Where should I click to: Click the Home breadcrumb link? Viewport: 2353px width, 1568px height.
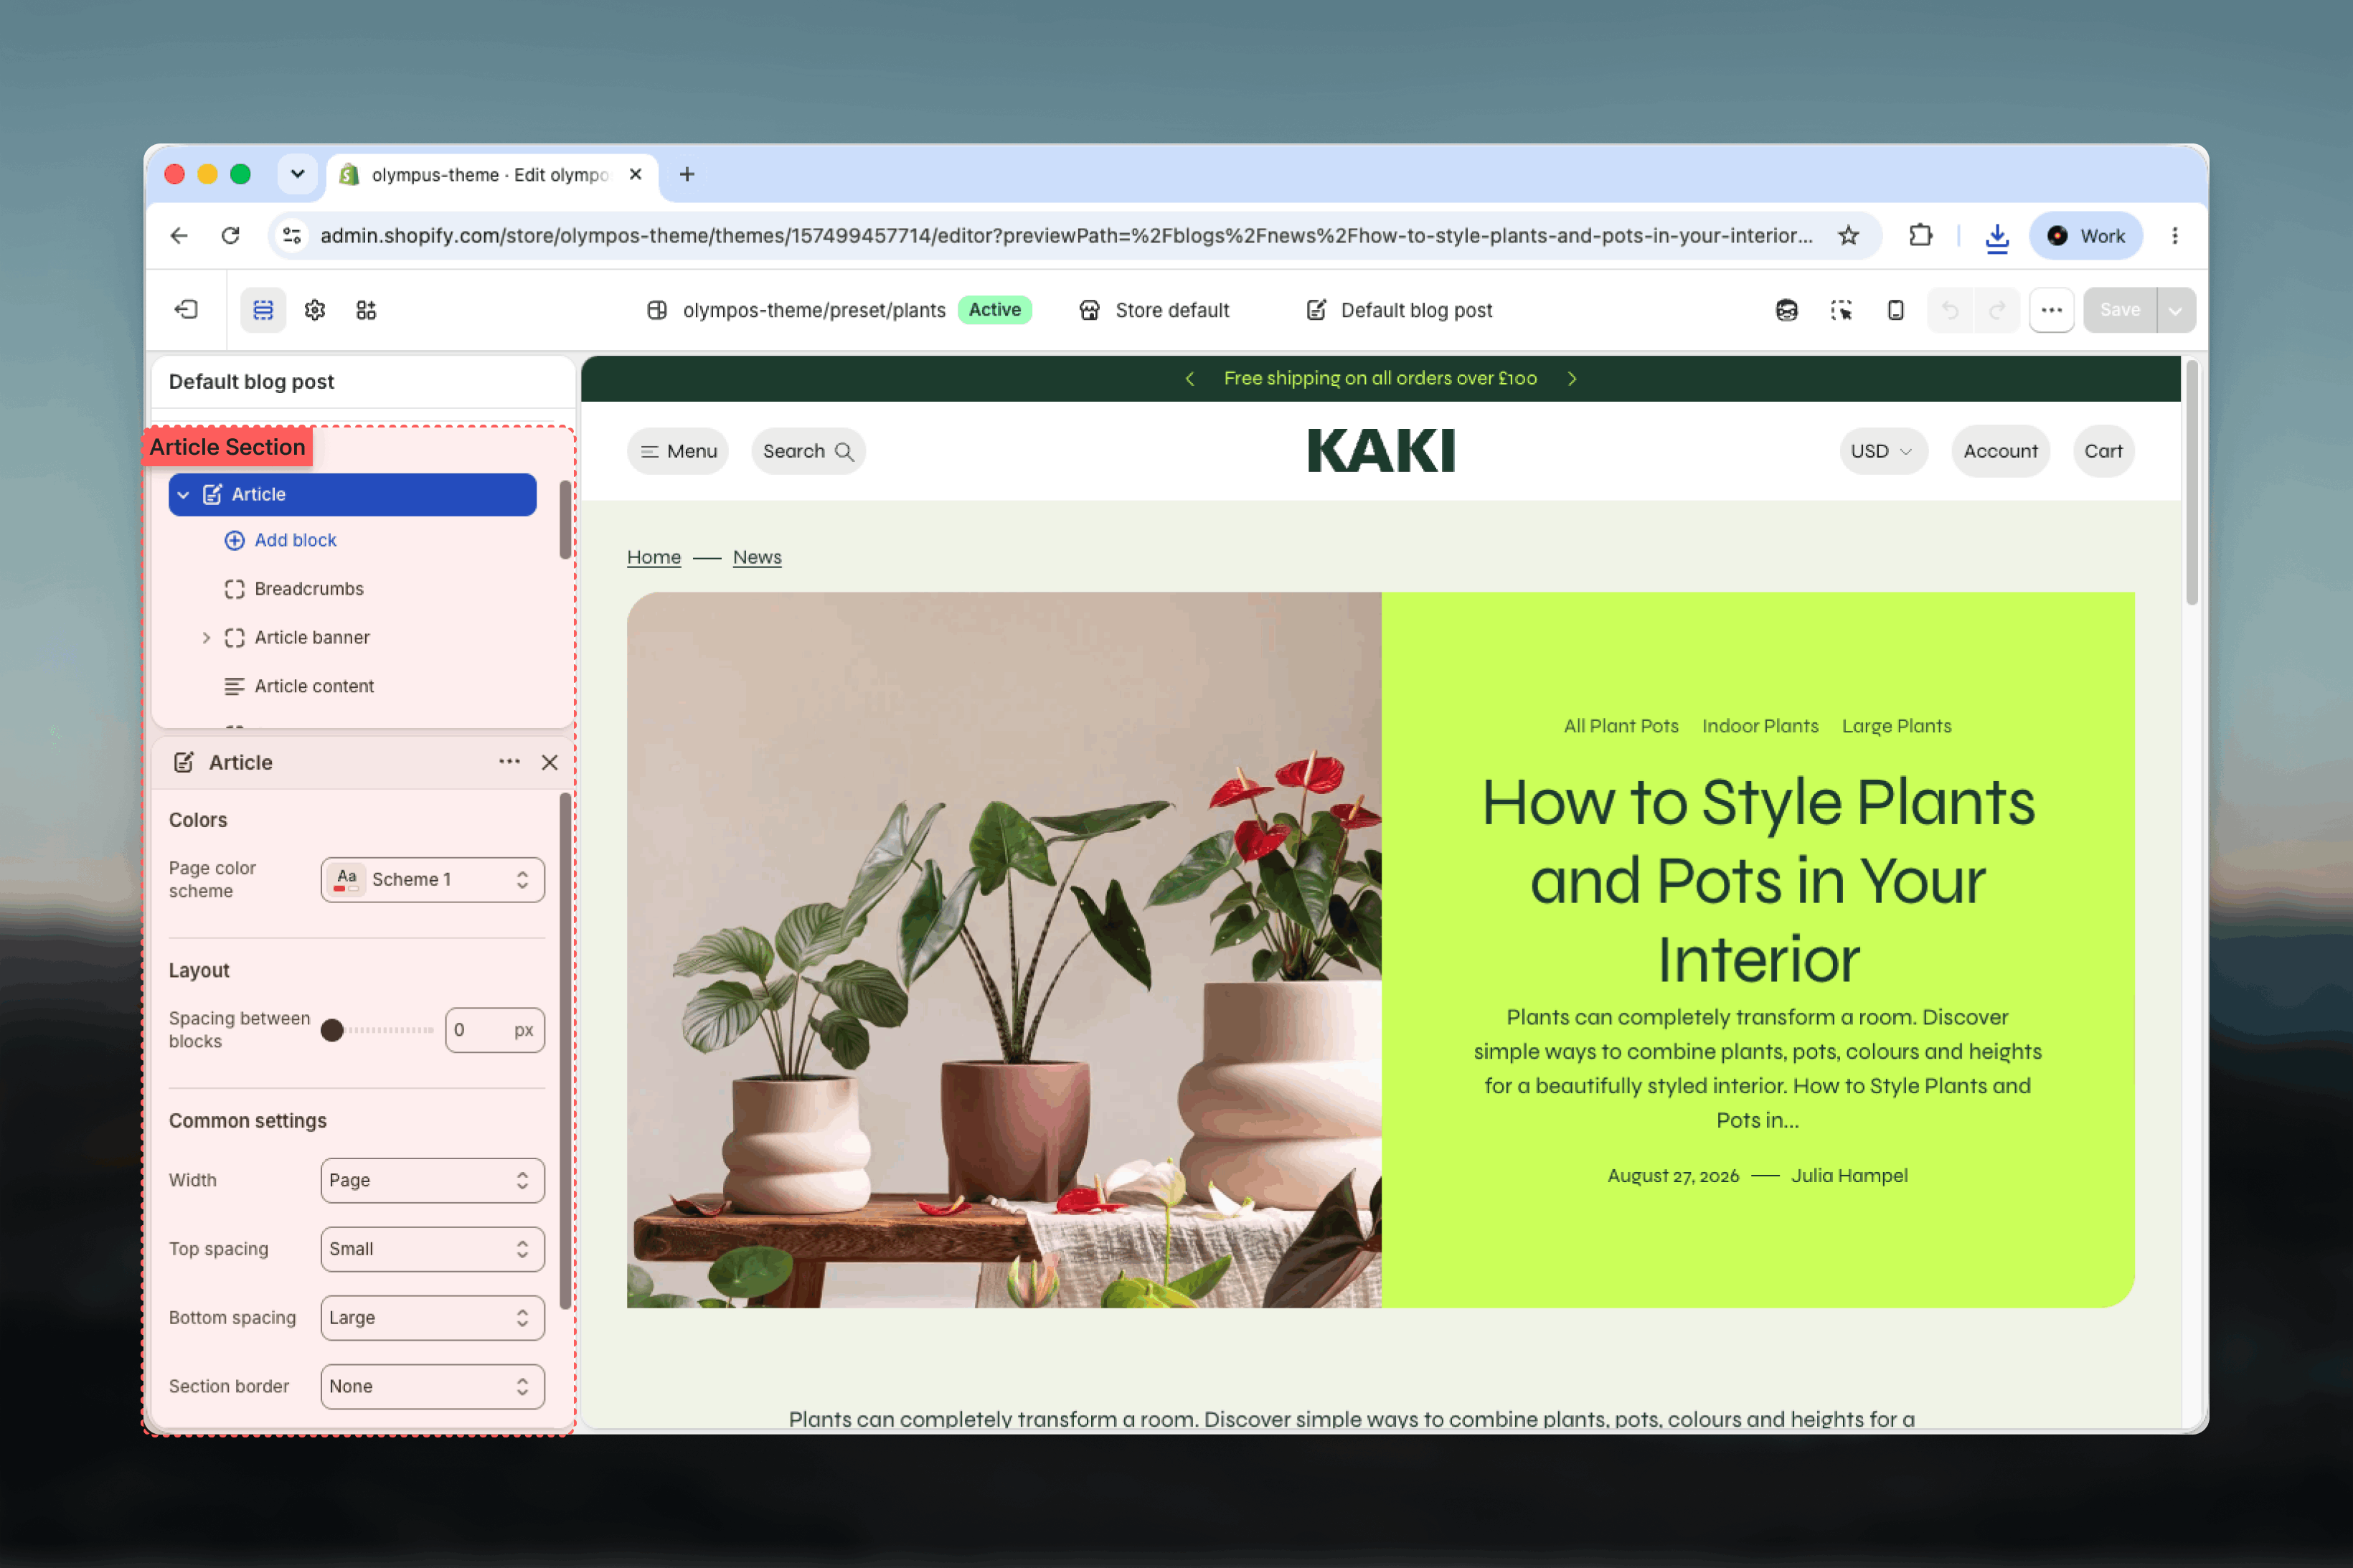[654, 557]
